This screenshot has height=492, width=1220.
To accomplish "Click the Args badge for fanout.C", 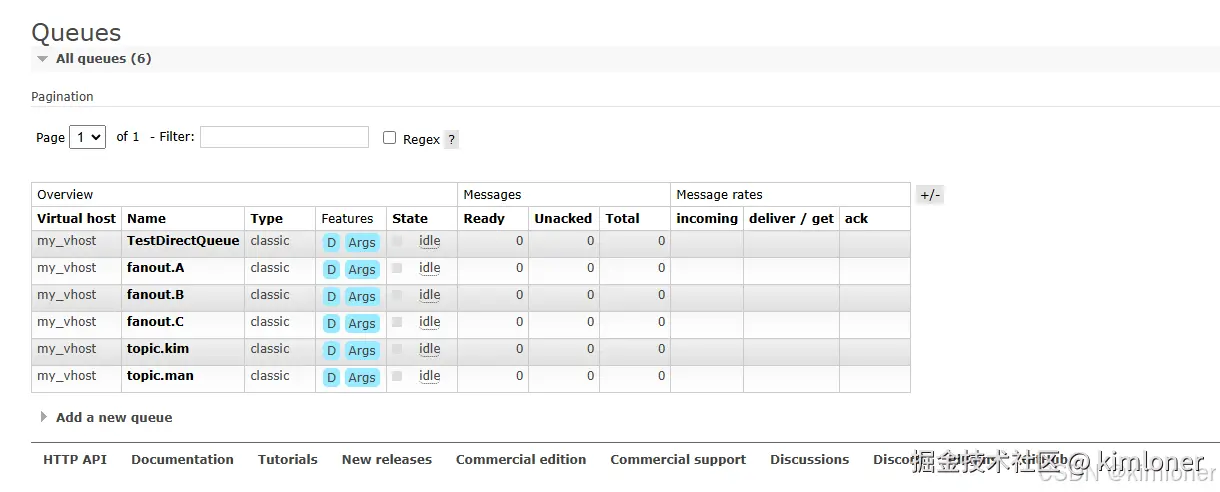I will pos(362,323).
